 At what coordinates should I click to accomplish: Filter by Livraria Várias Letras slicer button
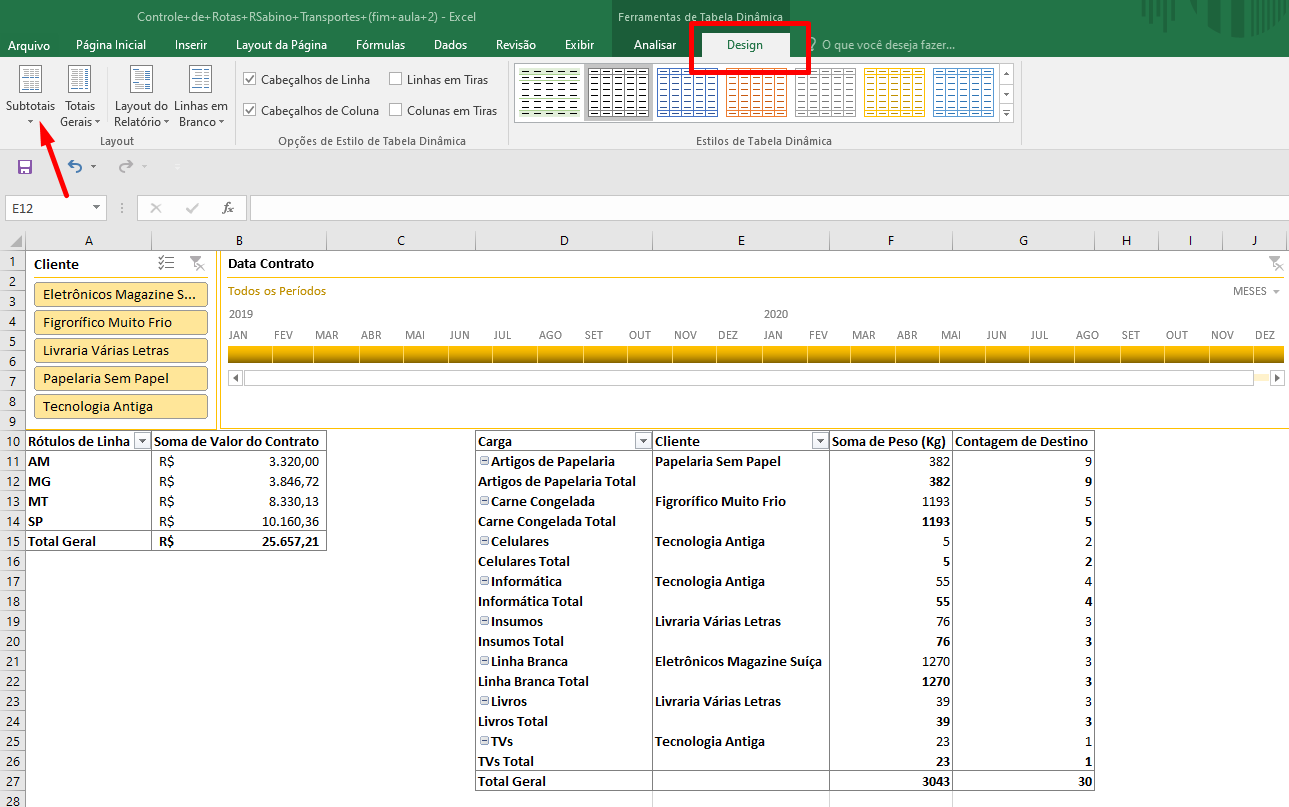pos(121,350)
